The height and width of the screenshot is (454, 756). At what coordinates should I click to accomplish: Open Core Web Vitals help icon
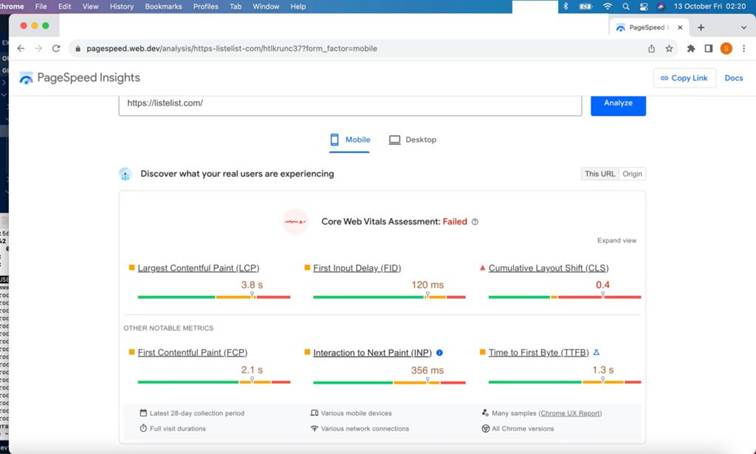(475, 222)
